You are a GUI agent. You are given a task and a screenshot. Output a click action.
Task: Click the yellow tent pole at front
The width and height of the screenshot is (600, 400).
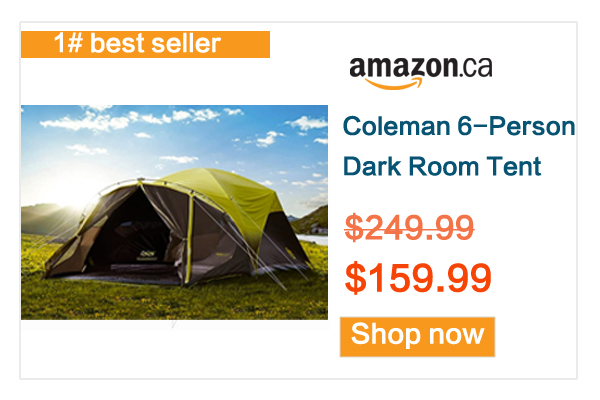tap(189, 239)
